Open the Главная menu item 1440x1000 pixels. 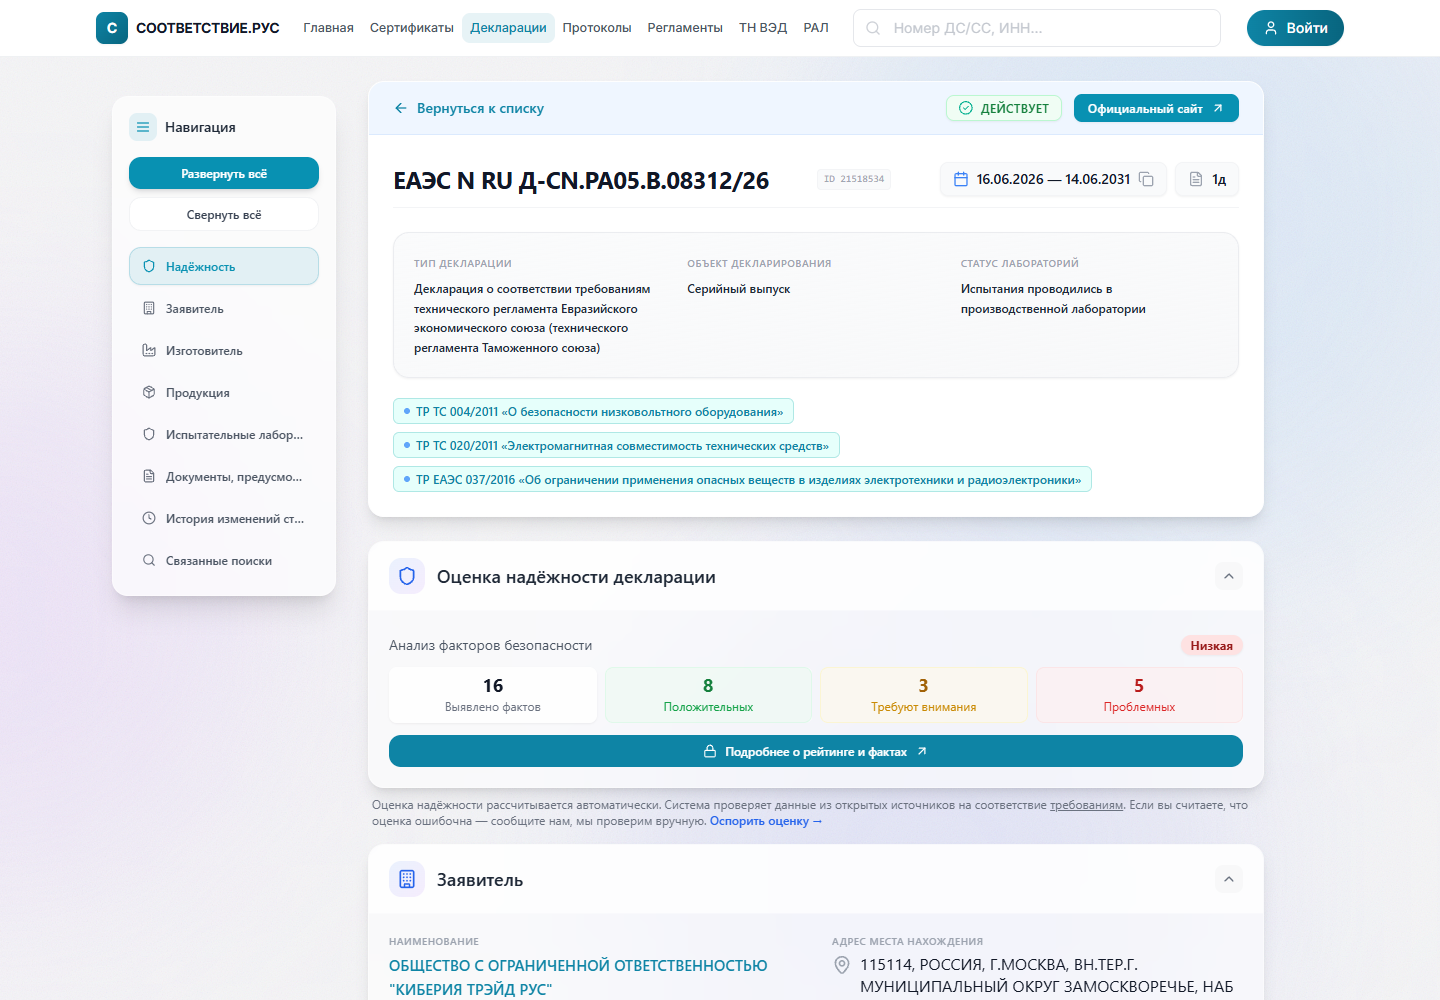point(329,28)
